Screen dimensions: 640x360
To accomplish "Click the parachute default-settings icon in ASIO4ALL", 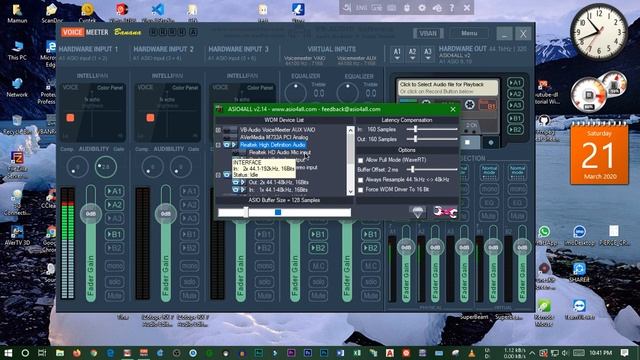I will (x=418, y=212).
